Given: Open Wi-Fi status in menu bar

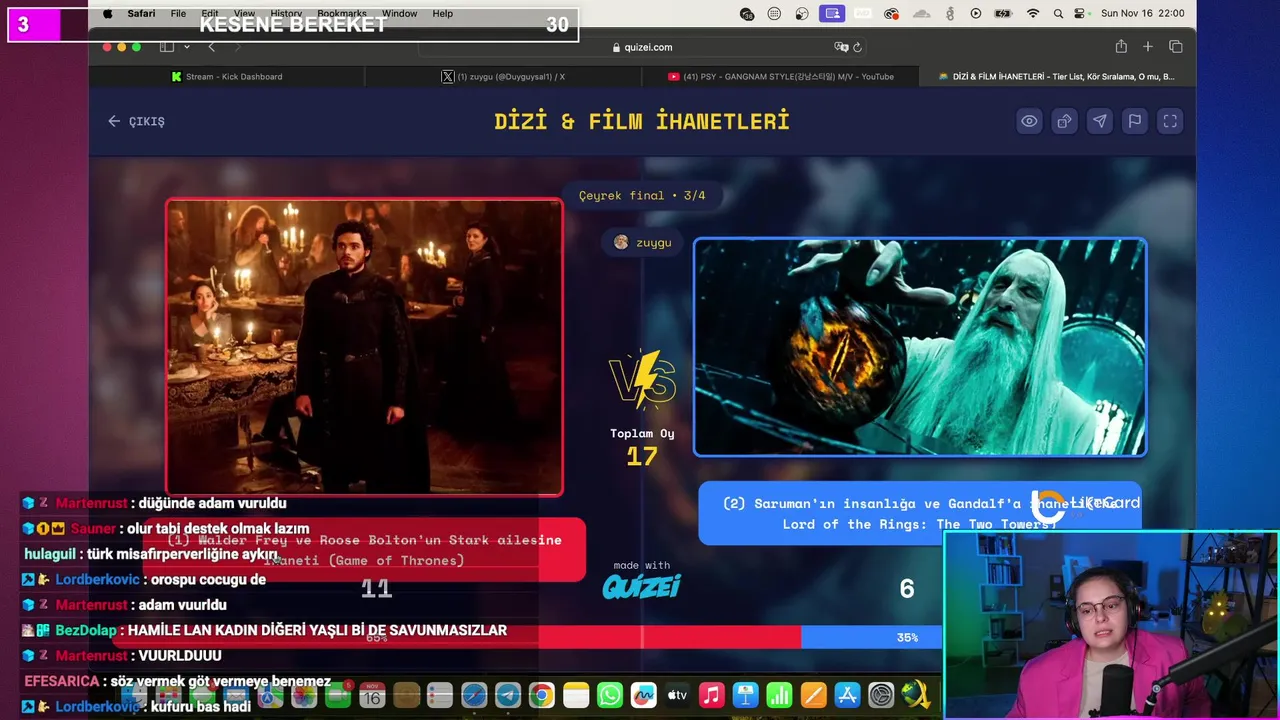Looking at the screenshot, I should click(x=1033, y=14).
